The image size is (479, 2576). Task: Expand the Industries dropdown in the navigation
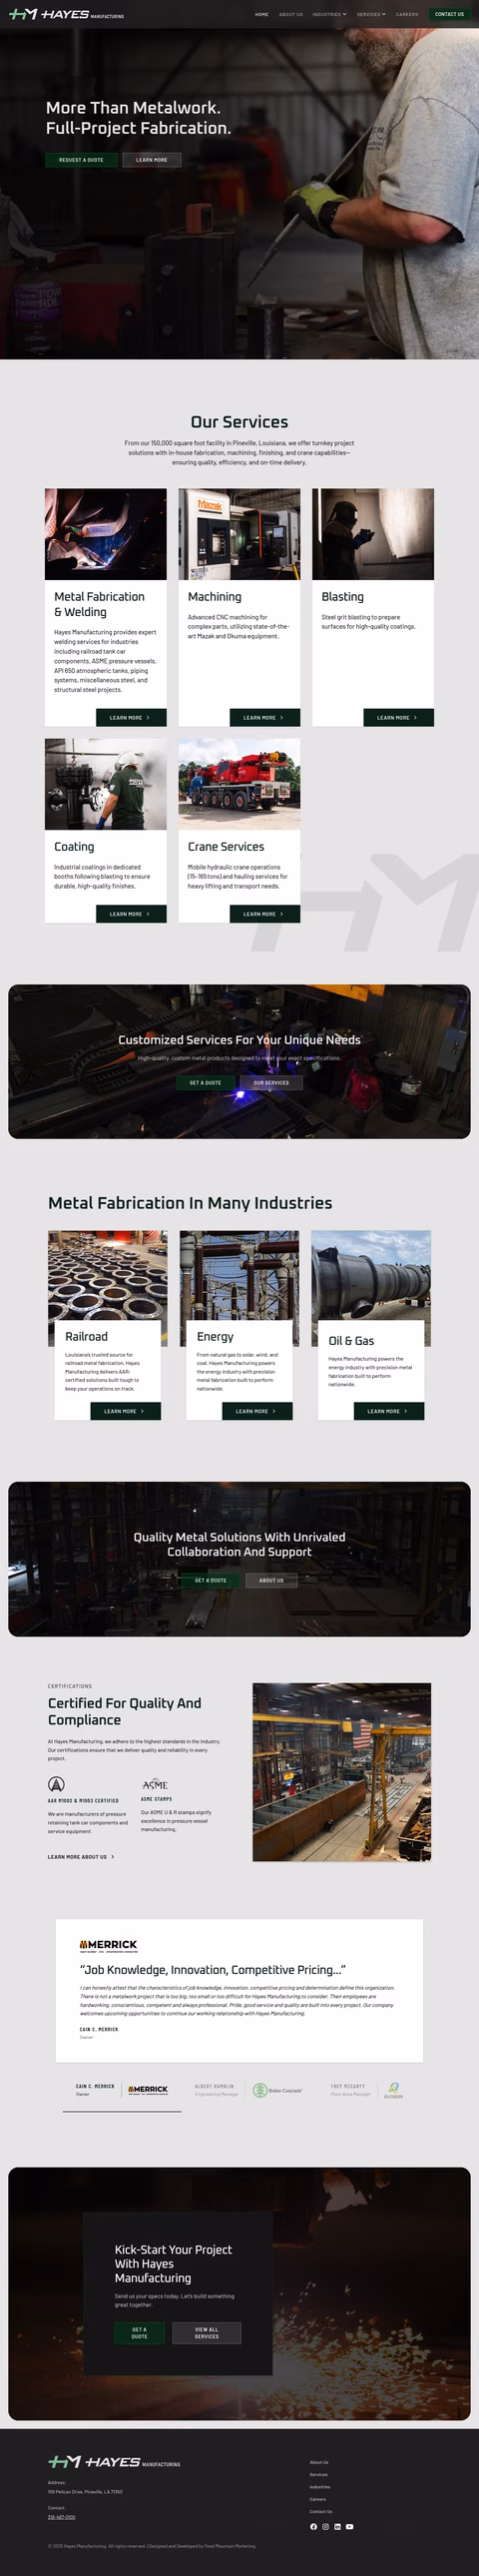329,15
